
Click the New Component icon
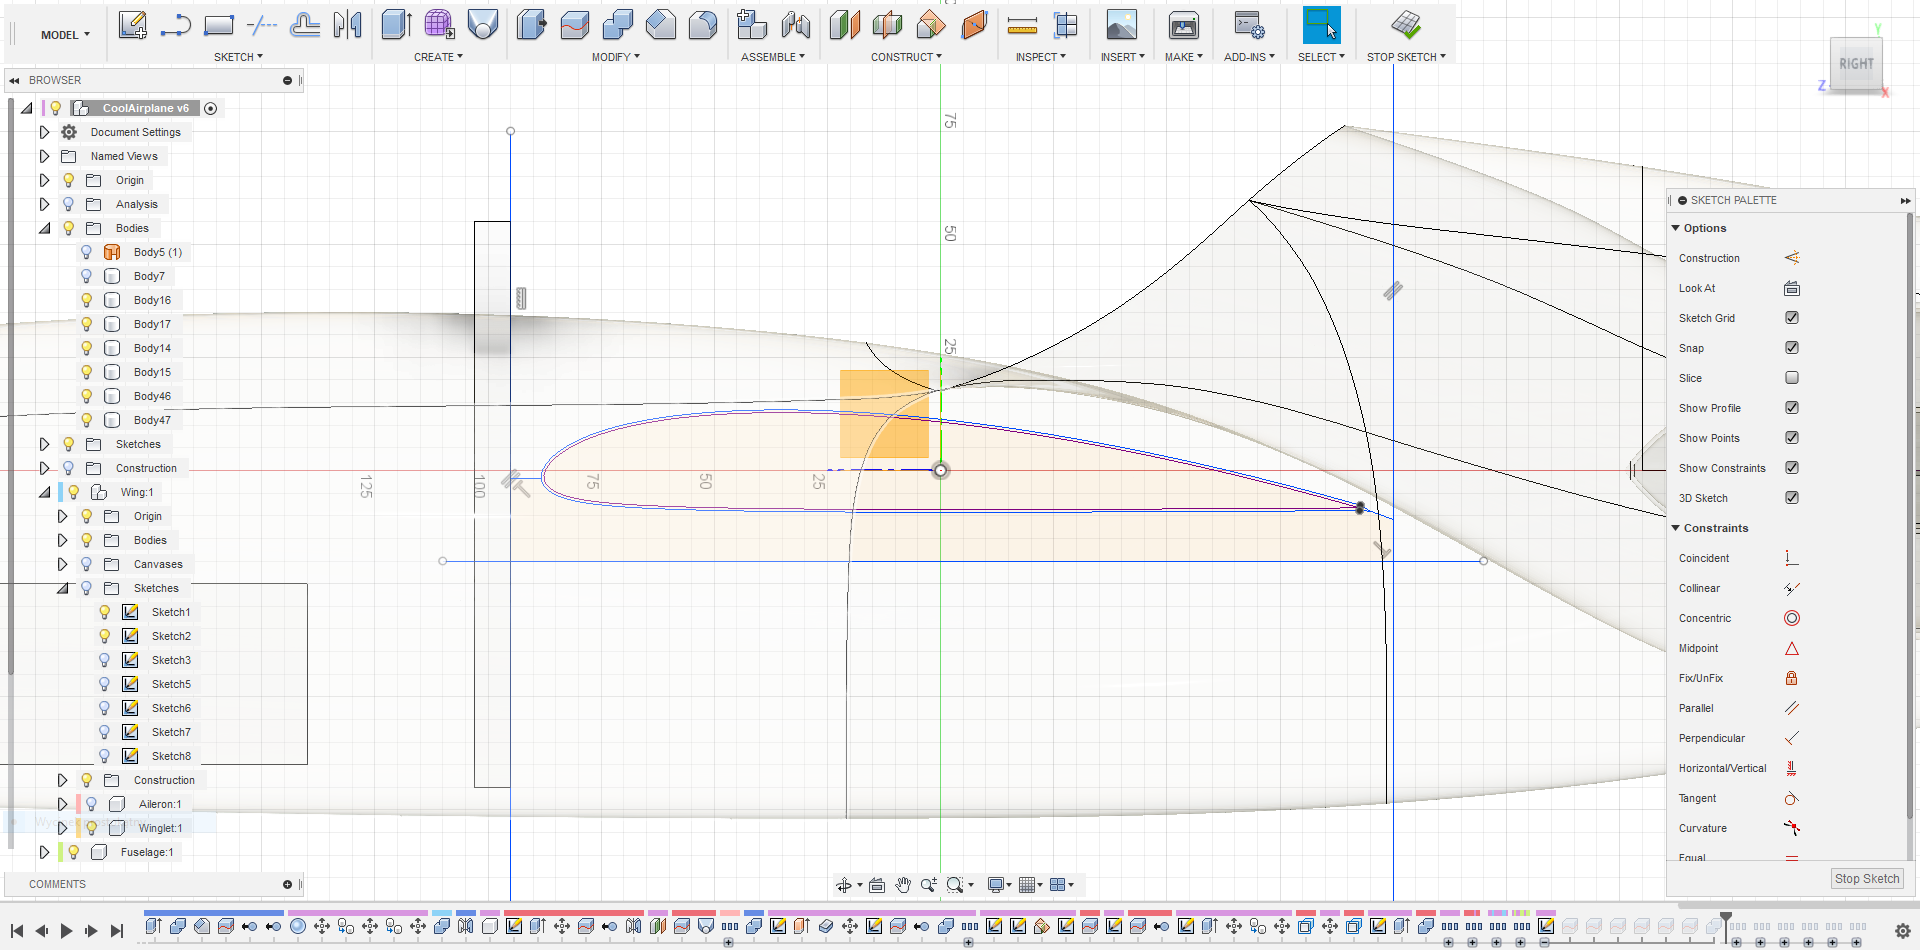(752, 25)
